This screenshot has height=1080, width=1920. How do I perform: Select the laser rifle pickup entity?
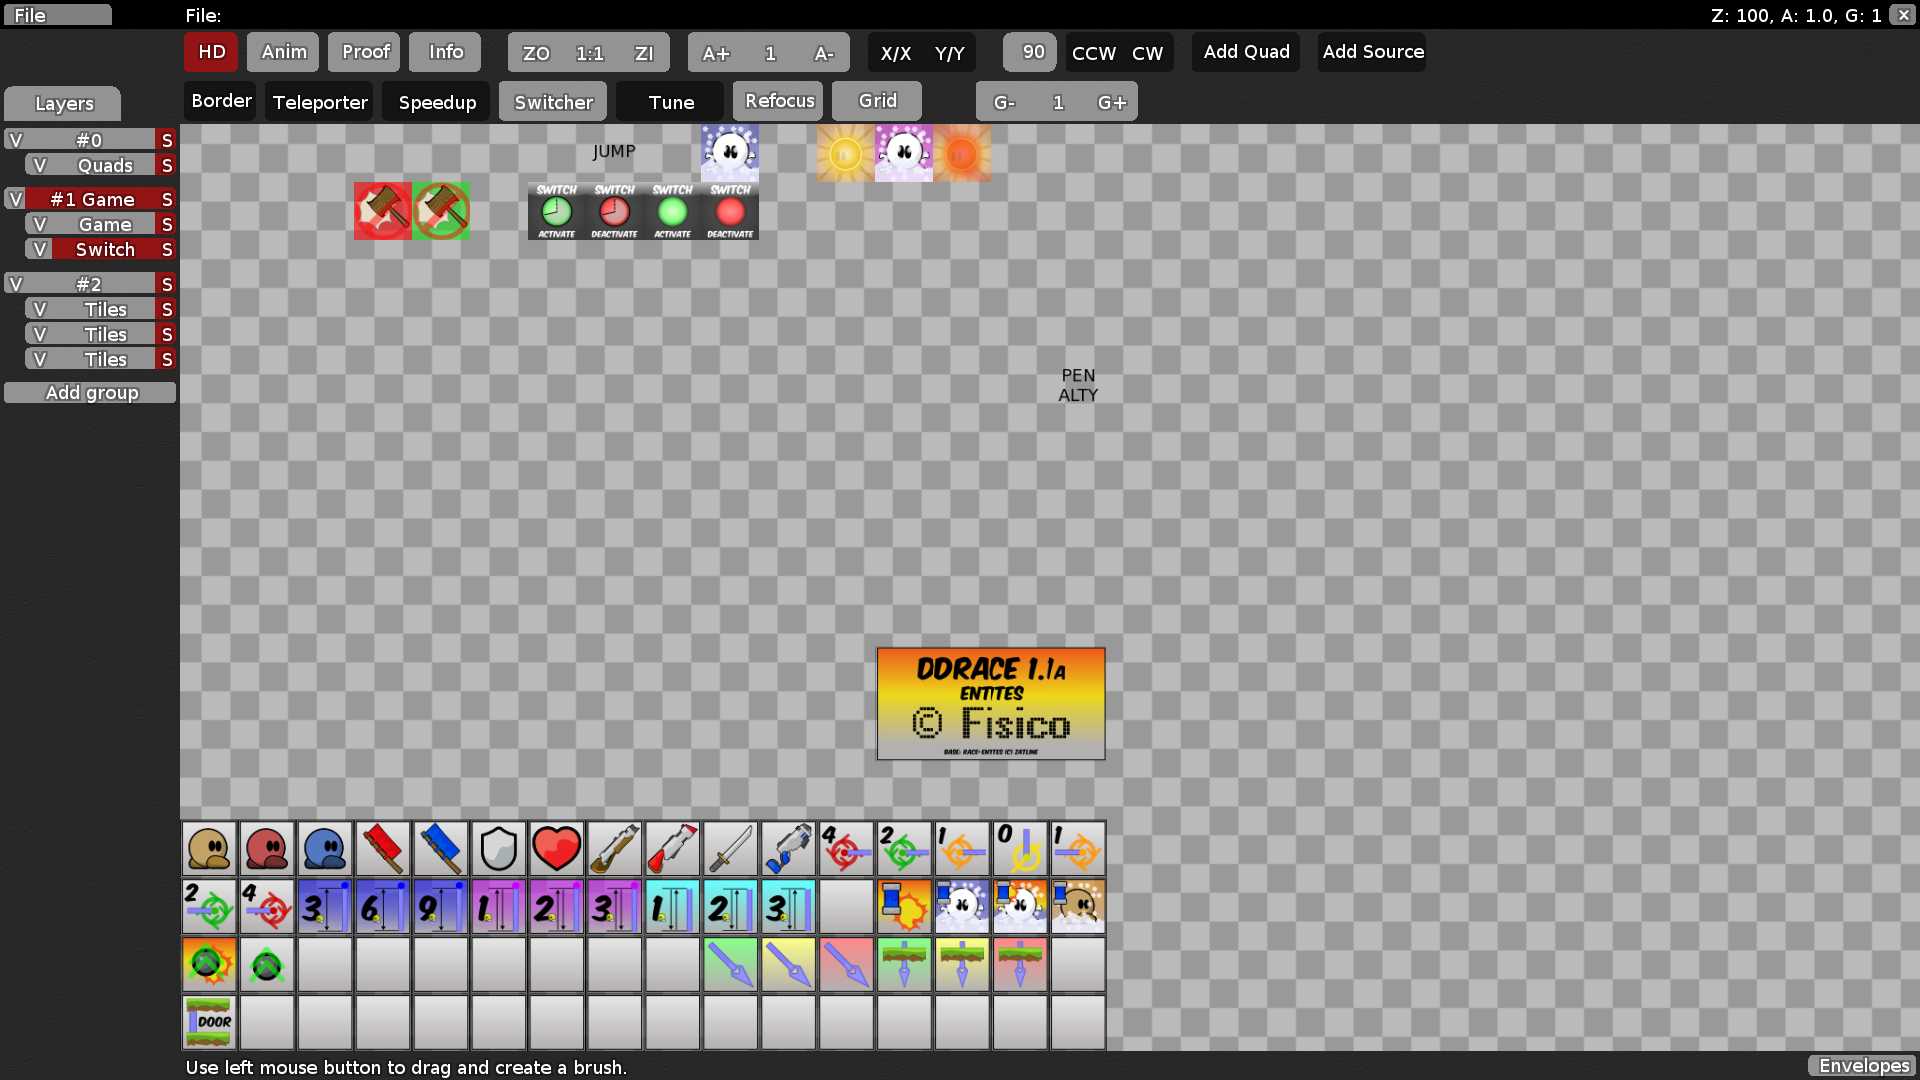[789, 849]
